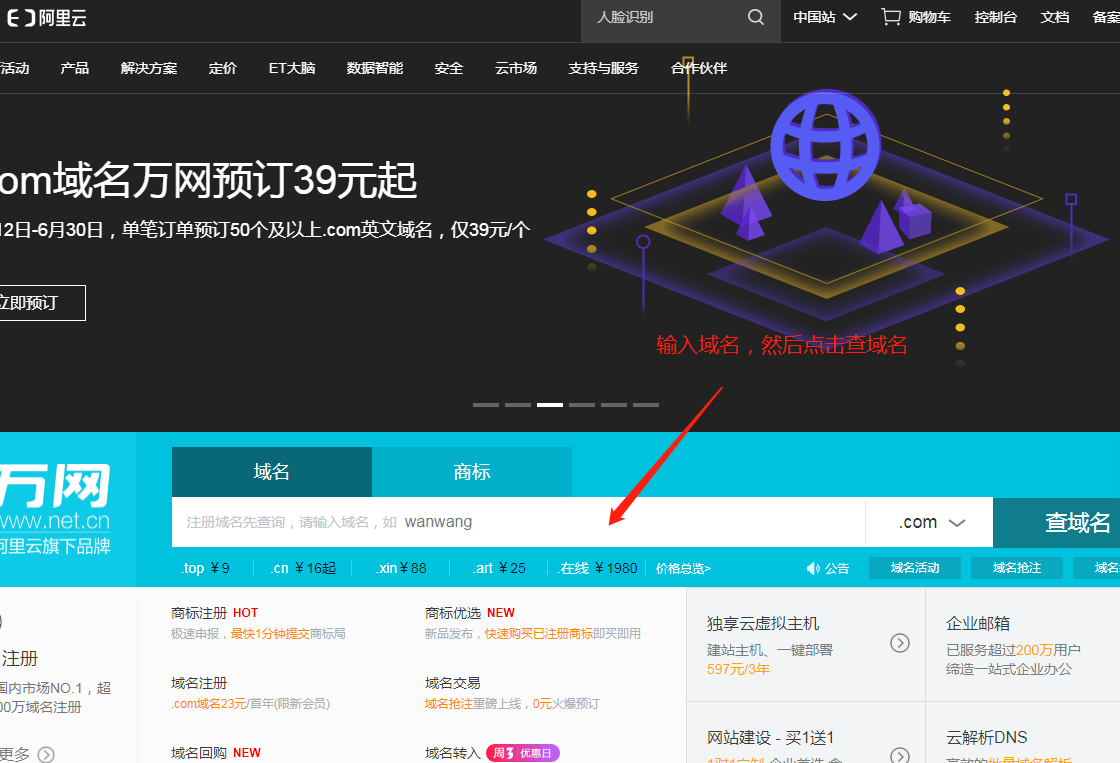Open the 中国站 region dropdown
Viewport: 1120px width, 763px height.
pos(824,17)
